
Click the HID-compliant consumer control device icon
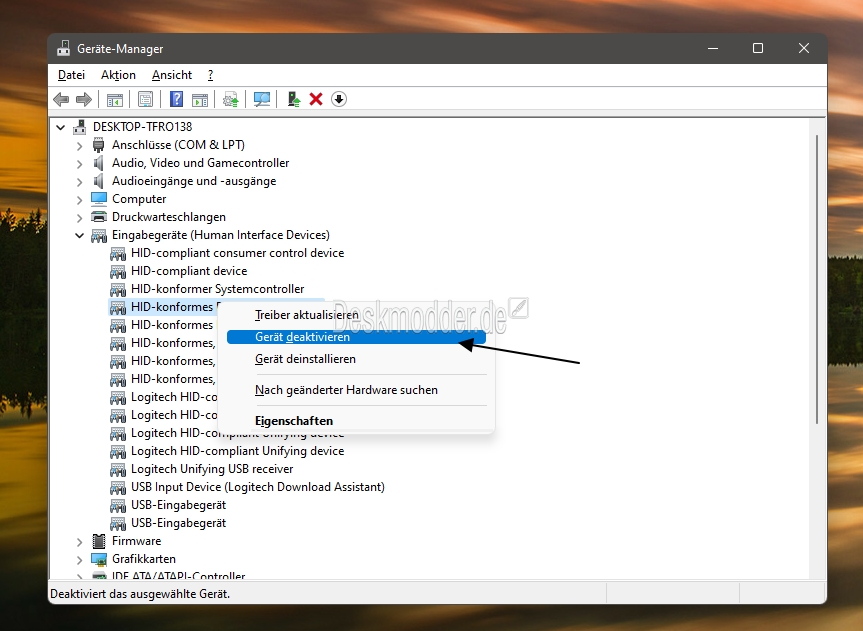pyautogui.click(x=118, y=253)
